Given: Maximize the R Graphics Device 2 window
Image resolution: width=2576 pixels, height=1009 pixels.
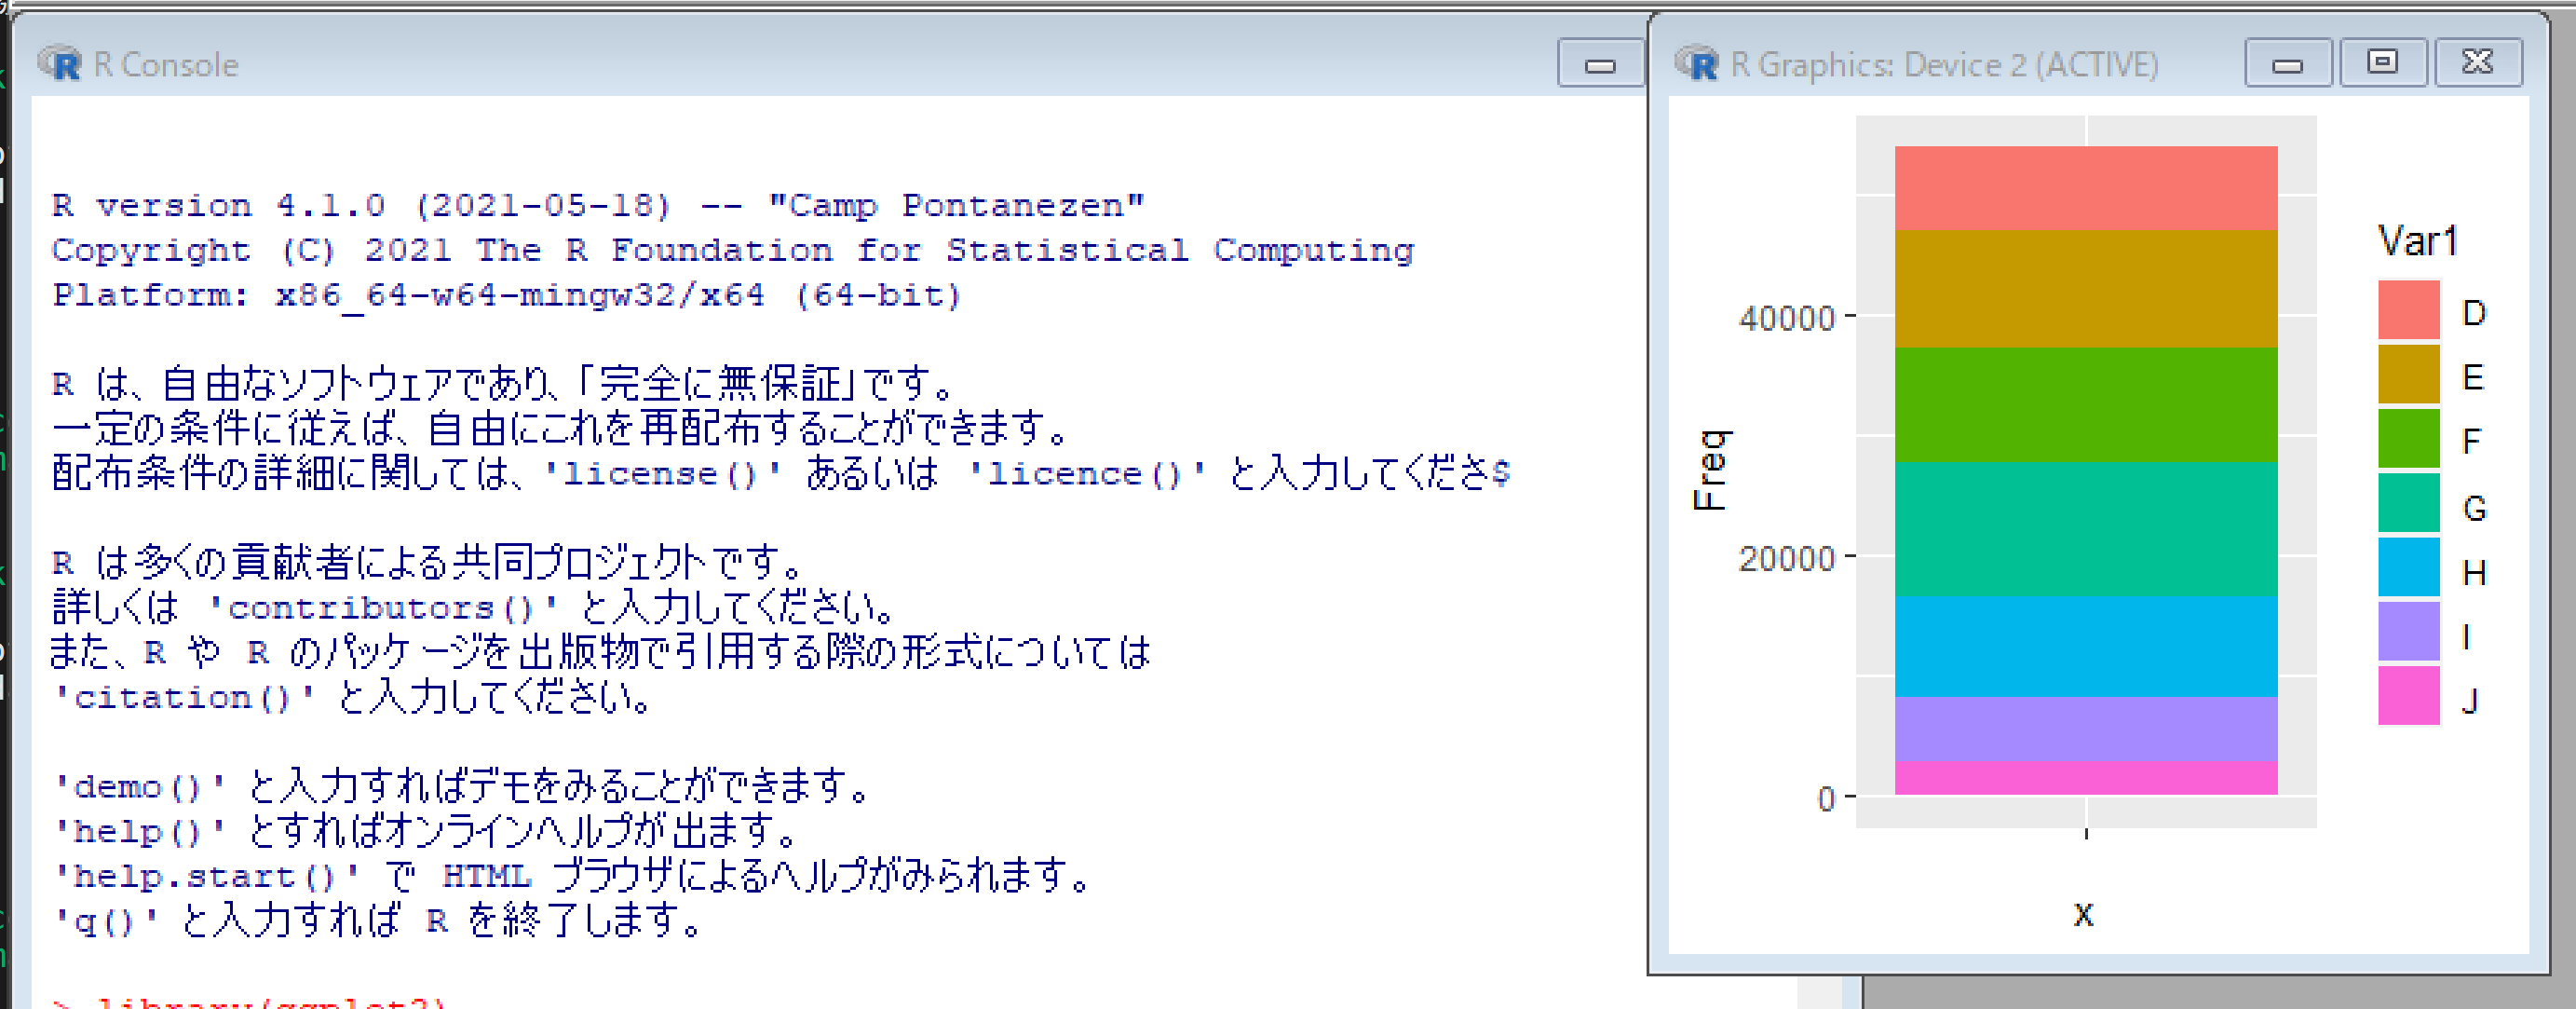Looking at the screenshot, I should point(2383,64).
